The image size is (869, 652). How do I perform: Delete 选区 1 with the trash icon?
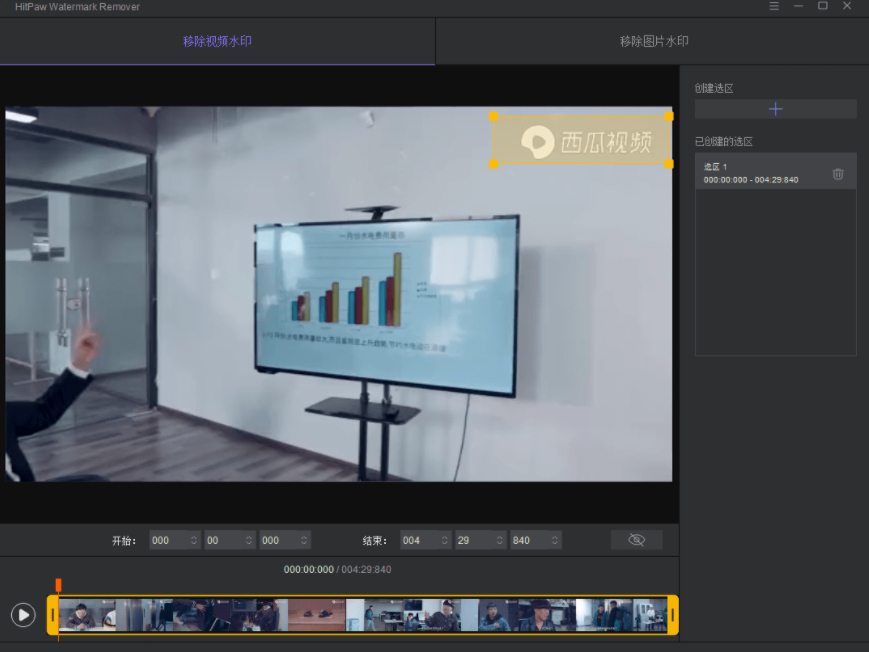tap(838, 174)
